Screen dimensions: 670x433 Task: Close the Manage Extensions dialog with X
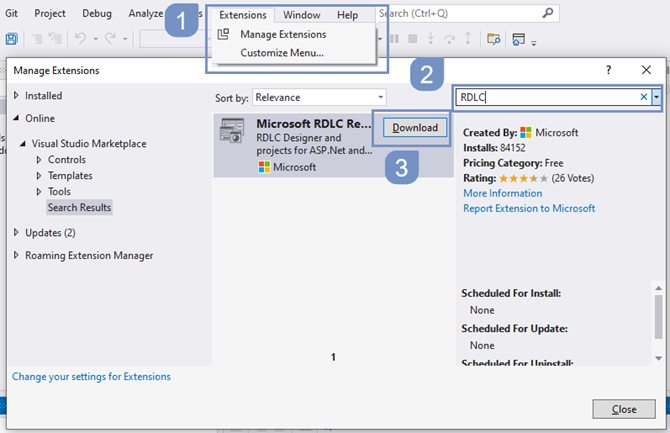pos(646,70)
